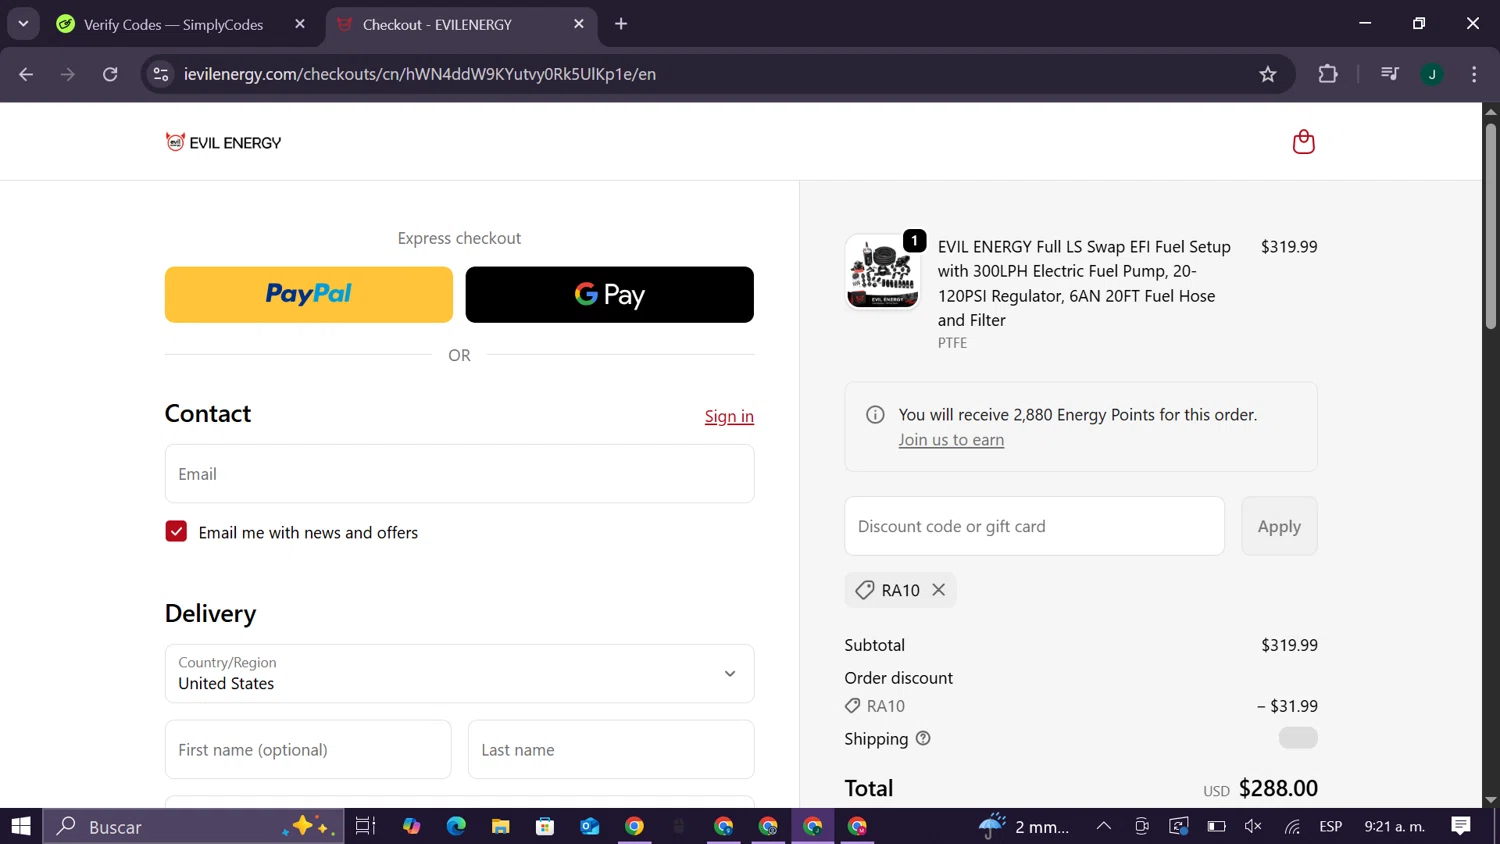
Task: Click the Sign in link
Action: coord(729,416)
